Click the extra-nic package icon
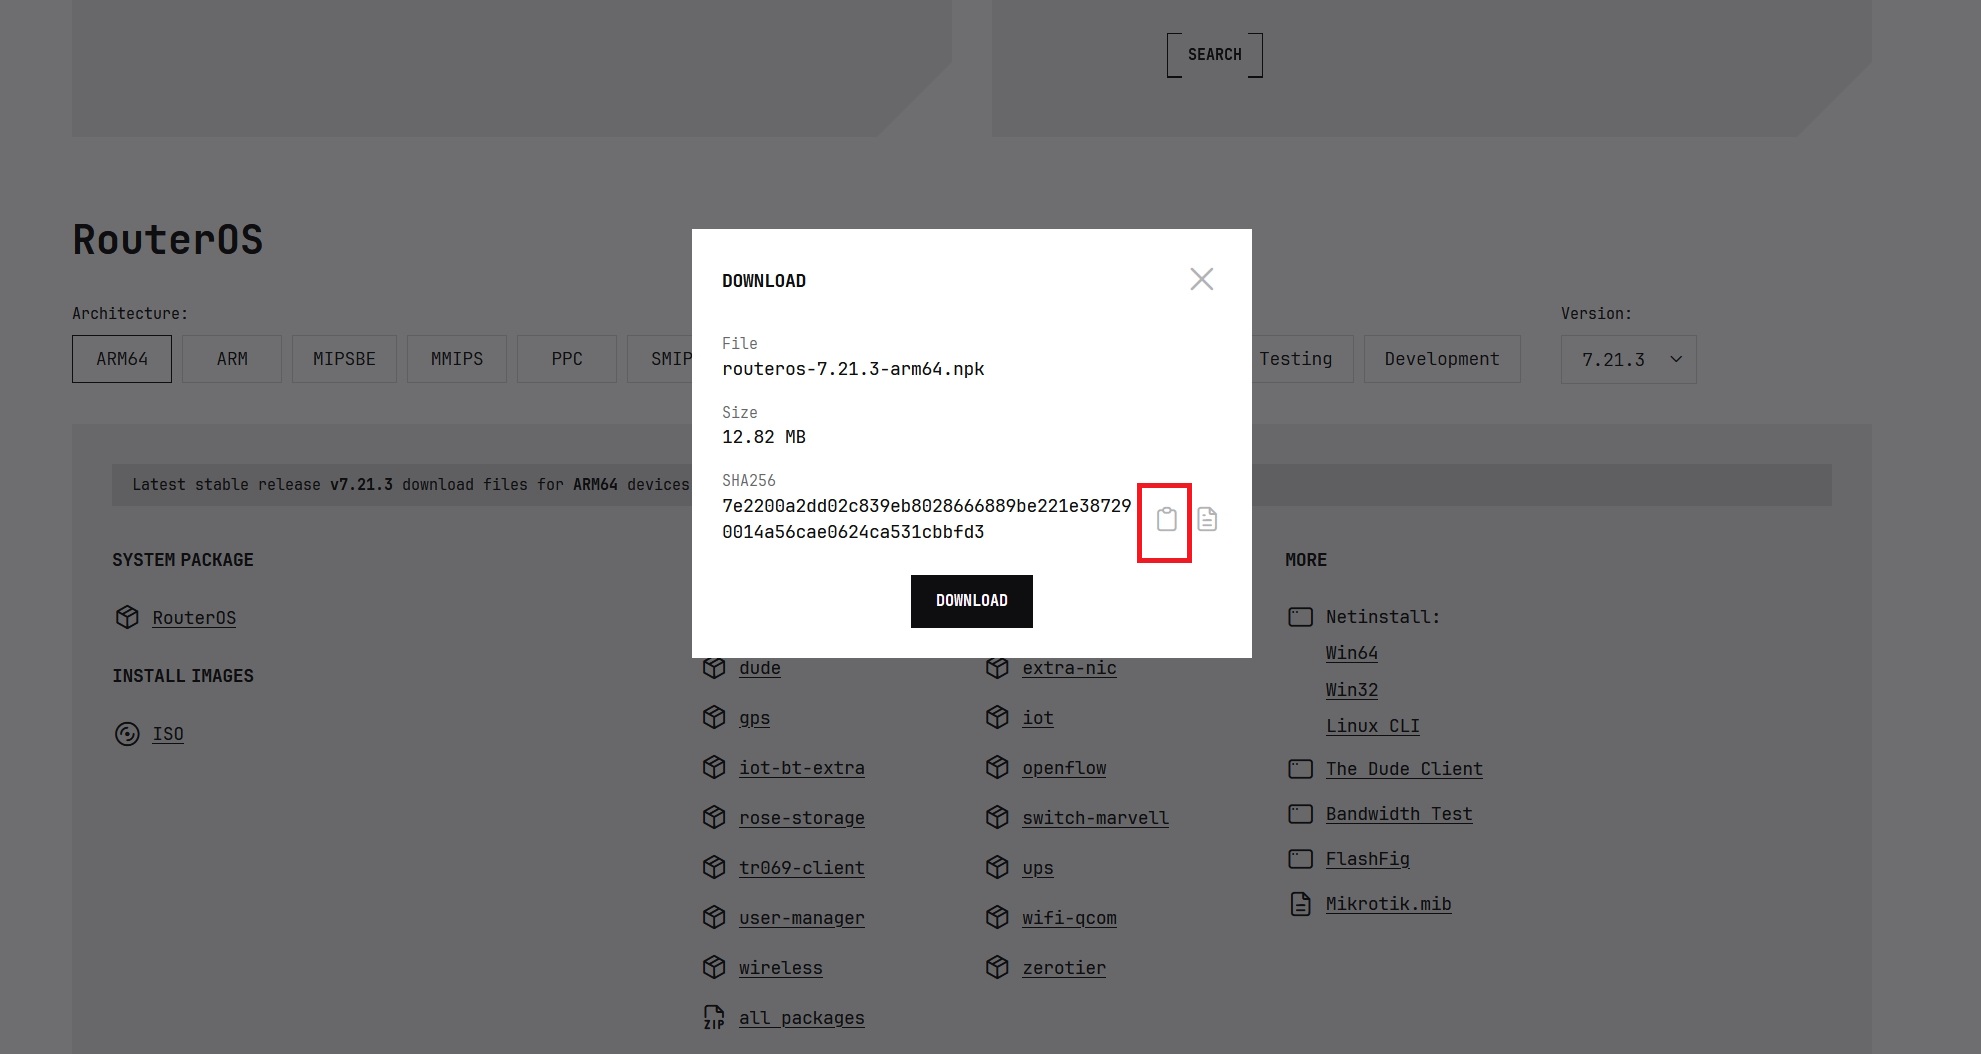Image resolution: width=1981 pixels, height=1054 pixels. point(997,668)
